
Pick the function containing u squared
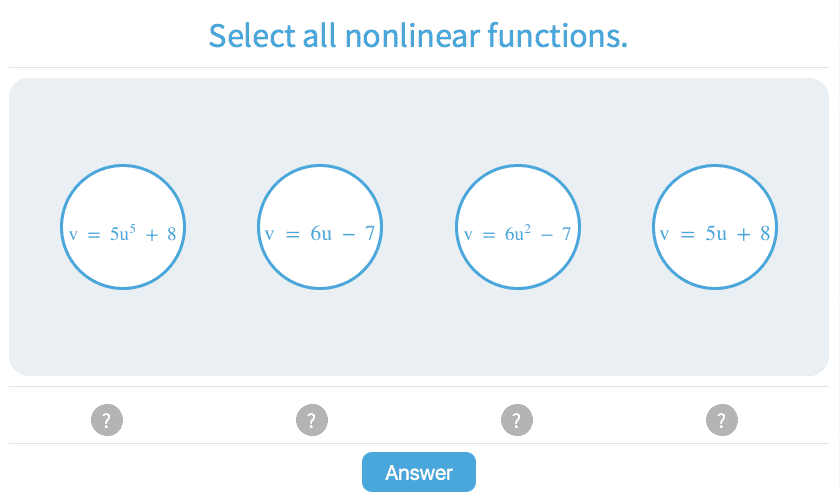click(517, 228)
